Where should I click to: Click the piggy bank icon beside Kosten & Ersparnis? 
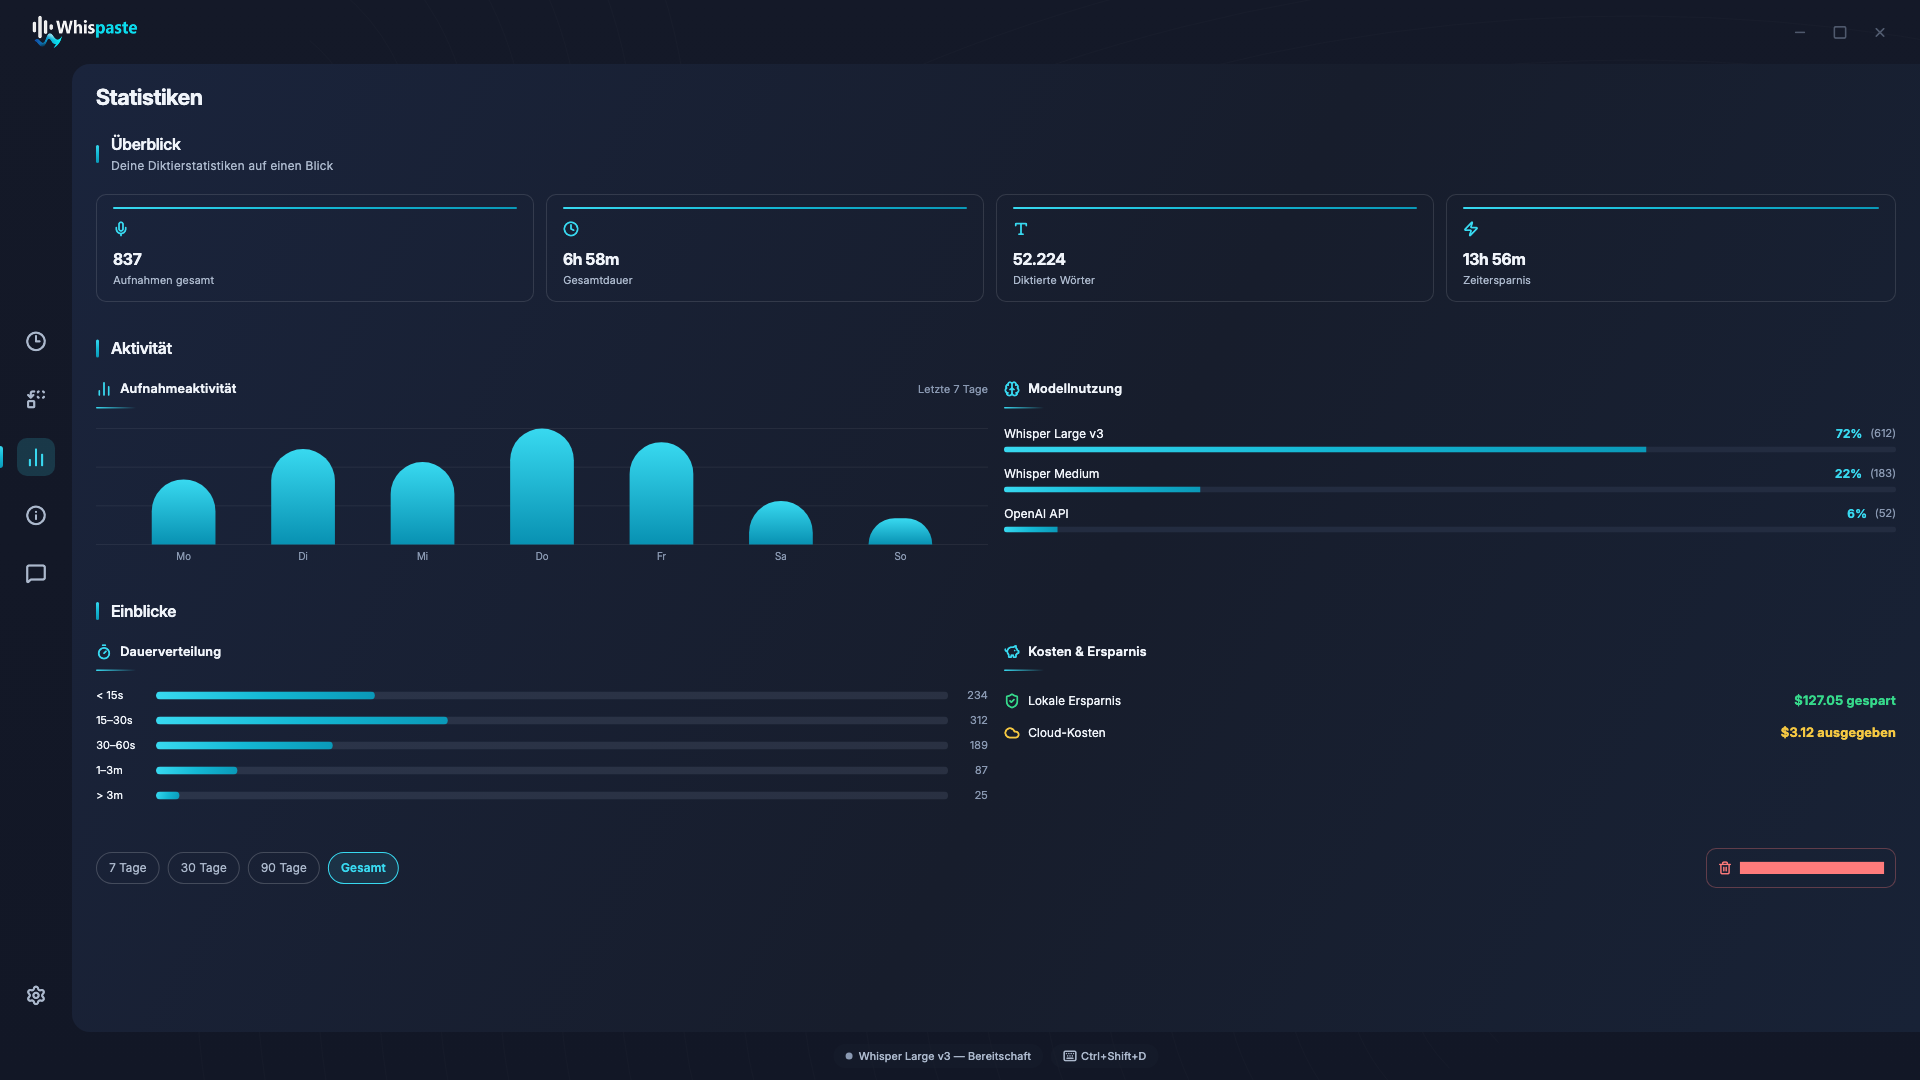tap(1012, 652)
